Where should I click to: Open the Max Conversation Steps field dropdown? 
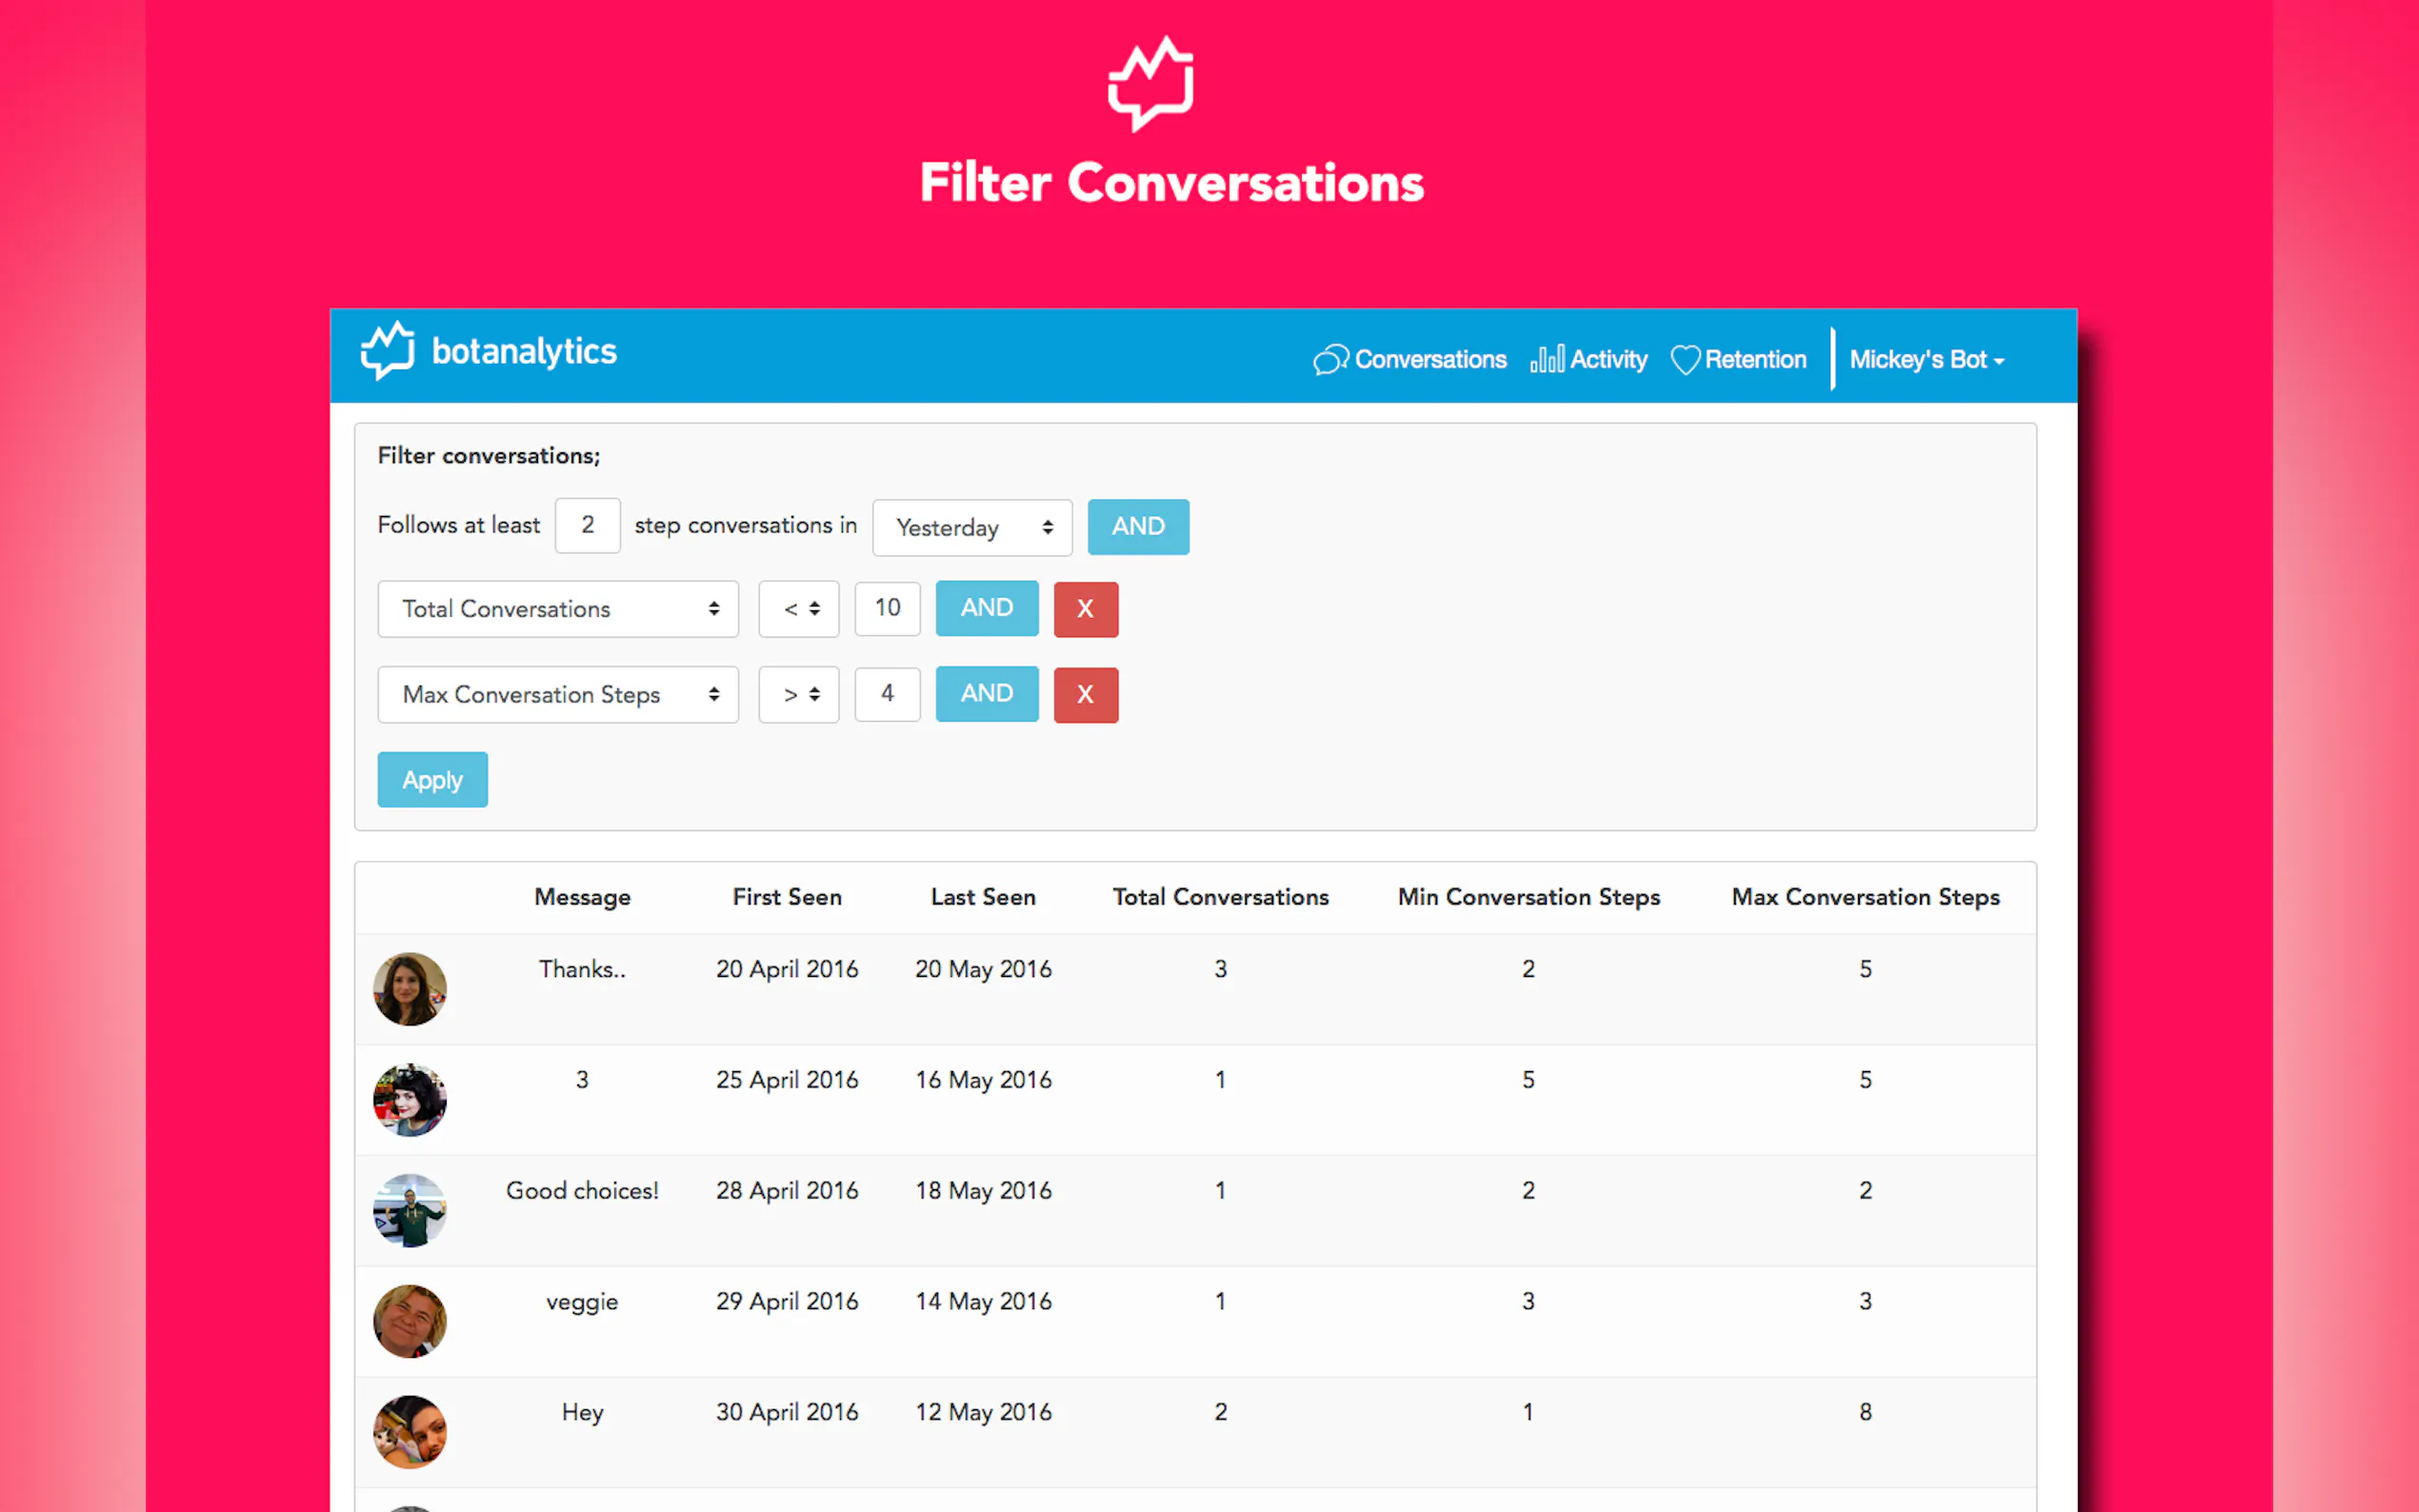[558, 694]
